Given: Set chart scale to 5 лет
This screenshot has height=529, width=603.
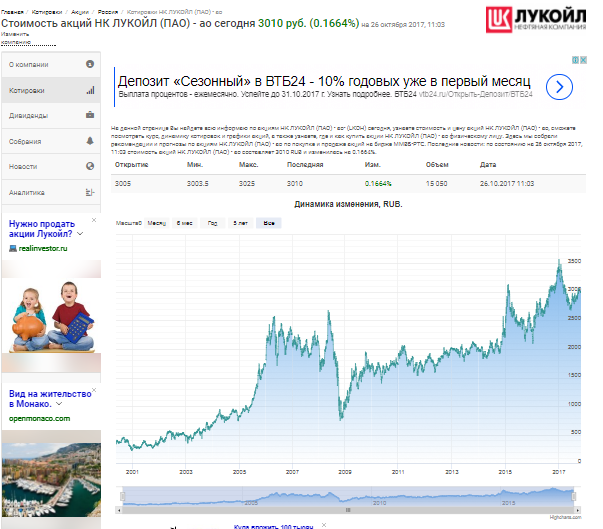Looking at the screenshot, I should pos(240,223).
